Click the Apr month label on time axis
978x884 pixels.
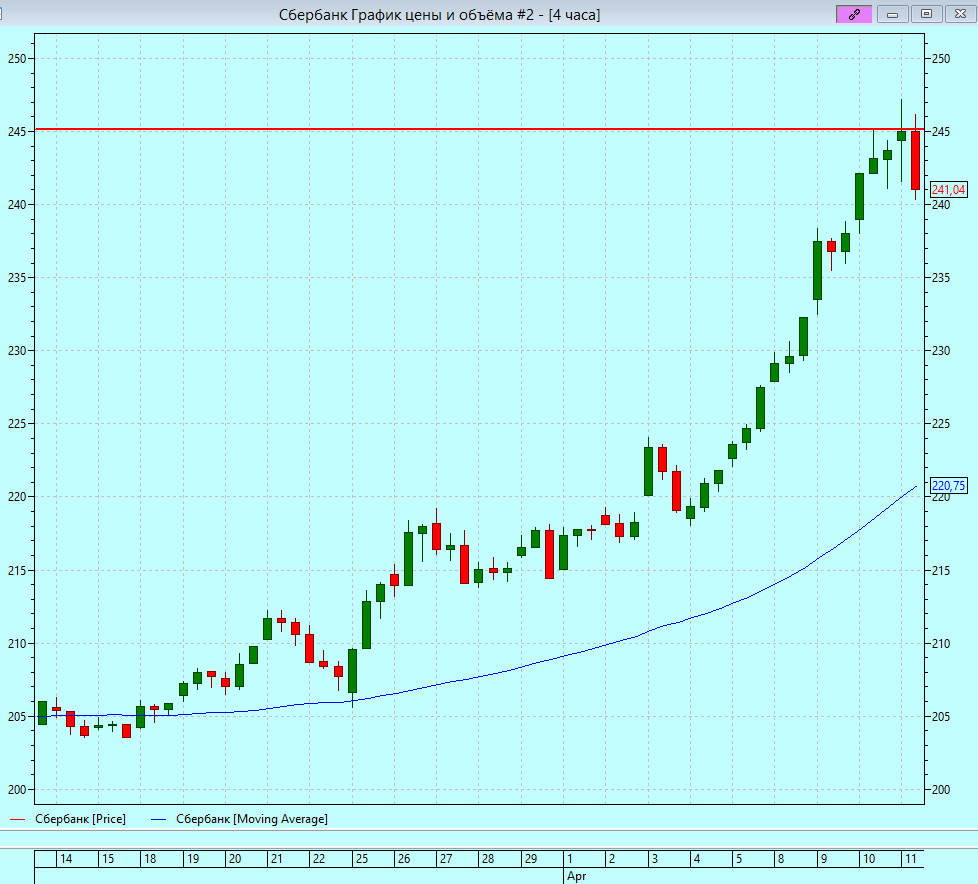pos(576,876)
